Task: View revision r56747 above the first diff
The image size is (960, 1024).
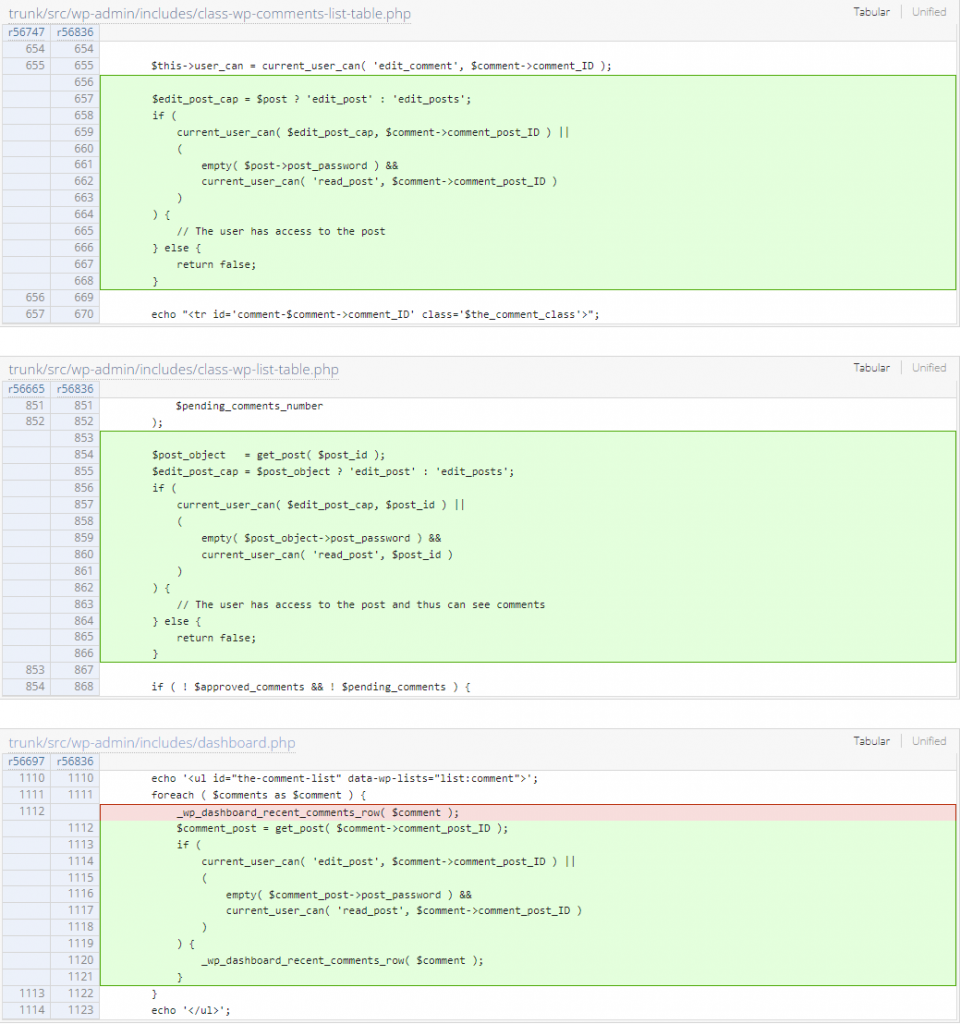Action: (x=25, y=32)
